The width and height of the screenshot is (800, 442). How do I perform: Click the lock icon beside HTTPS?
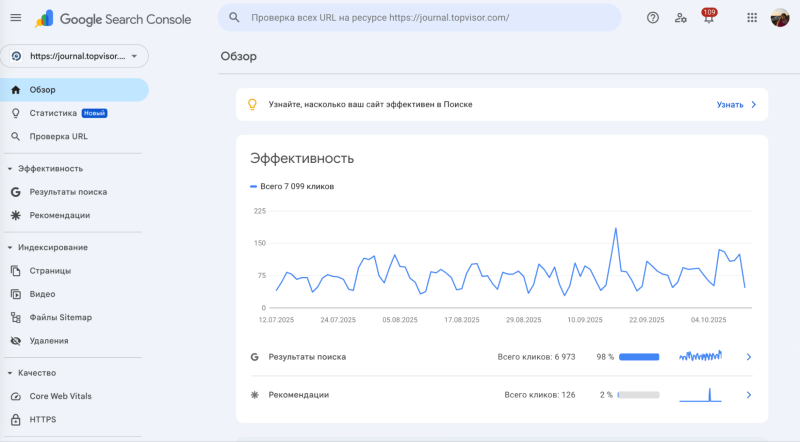click(x=16, y=420)
